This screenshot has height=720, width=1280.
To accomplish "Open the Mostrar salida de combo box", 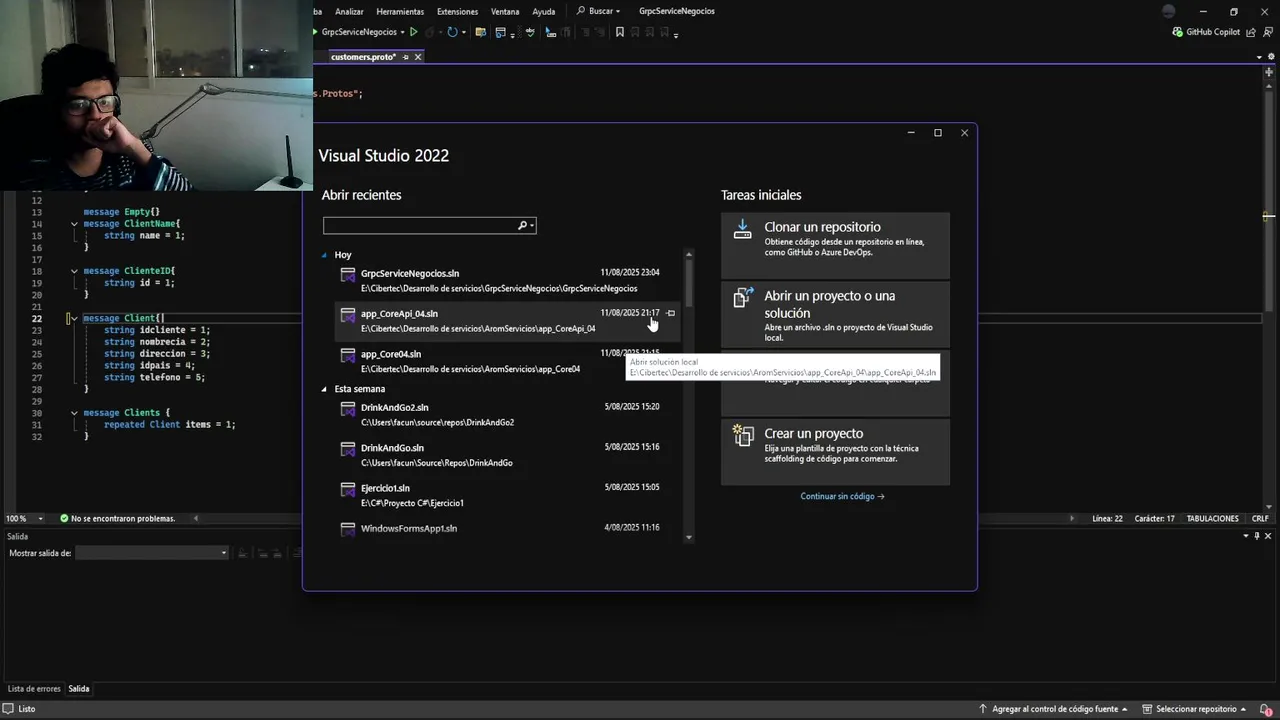I will [x=152, y=553].
